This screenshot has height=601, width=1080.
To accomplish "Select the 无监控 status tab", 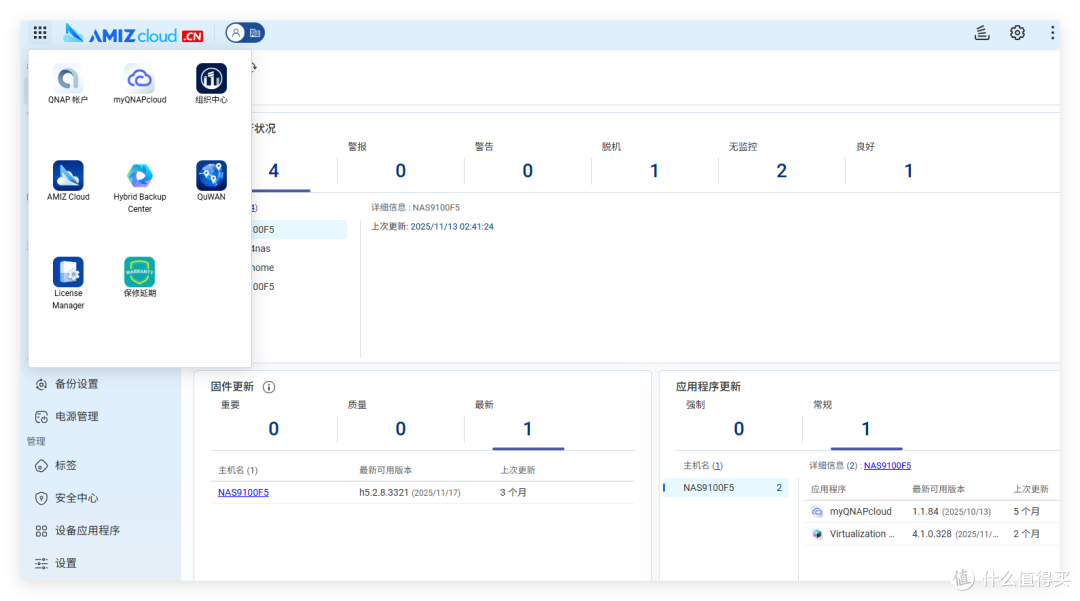I will pos(781,165).
